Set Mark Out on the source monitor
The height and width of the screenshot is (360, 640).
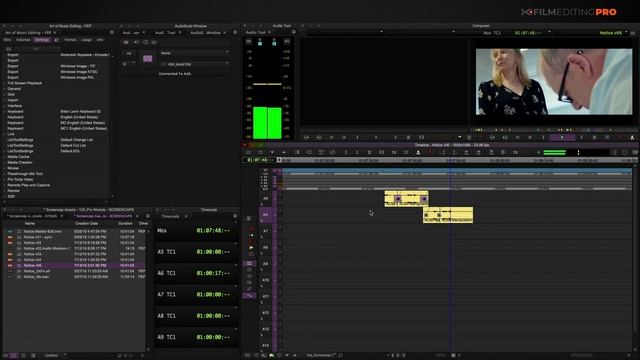395,138
